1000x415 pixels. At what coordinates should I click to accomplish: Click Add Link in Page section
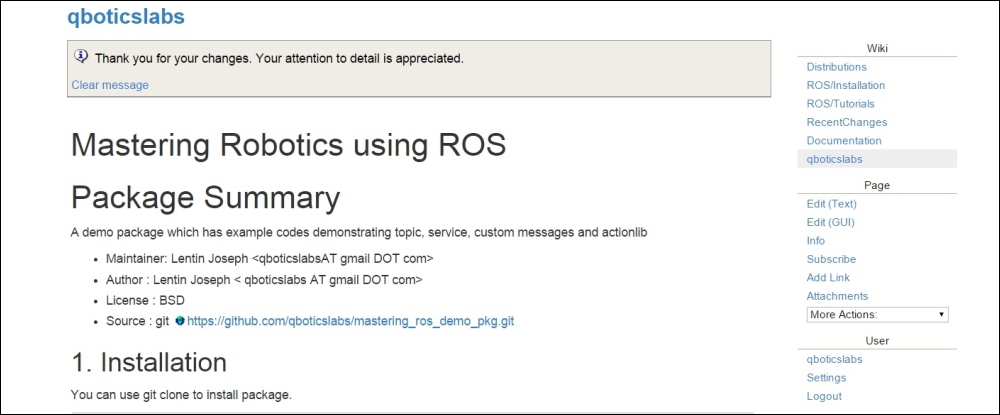tap(828, 278)
